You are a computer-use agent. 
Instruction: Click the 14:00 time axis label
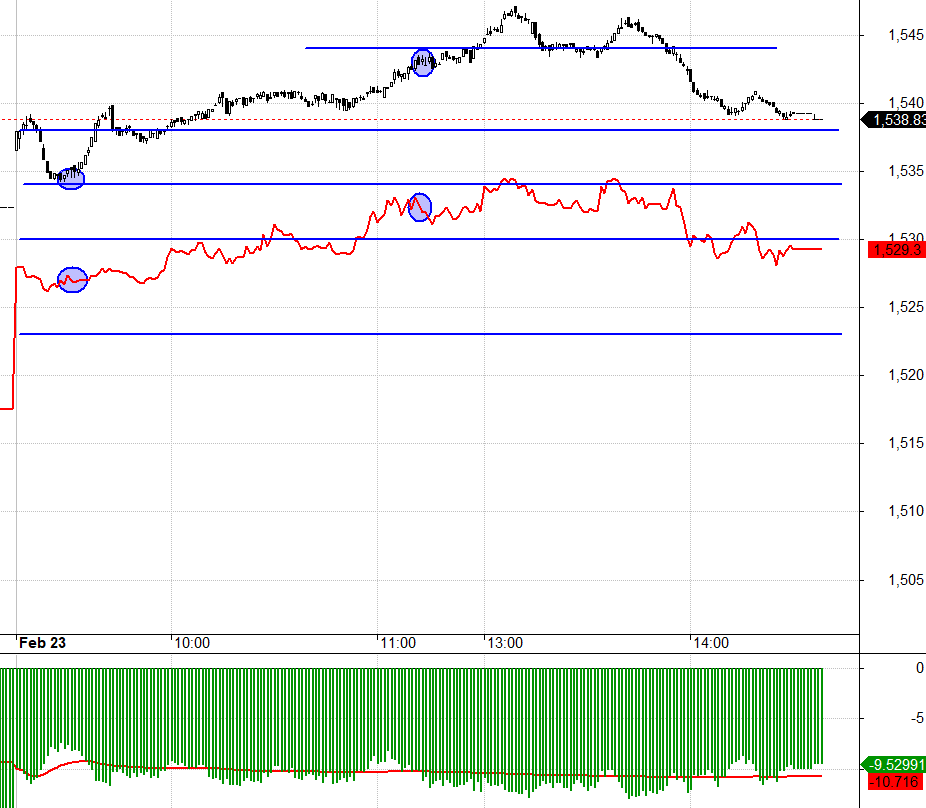pyautogui.click(x=711, y=643)
